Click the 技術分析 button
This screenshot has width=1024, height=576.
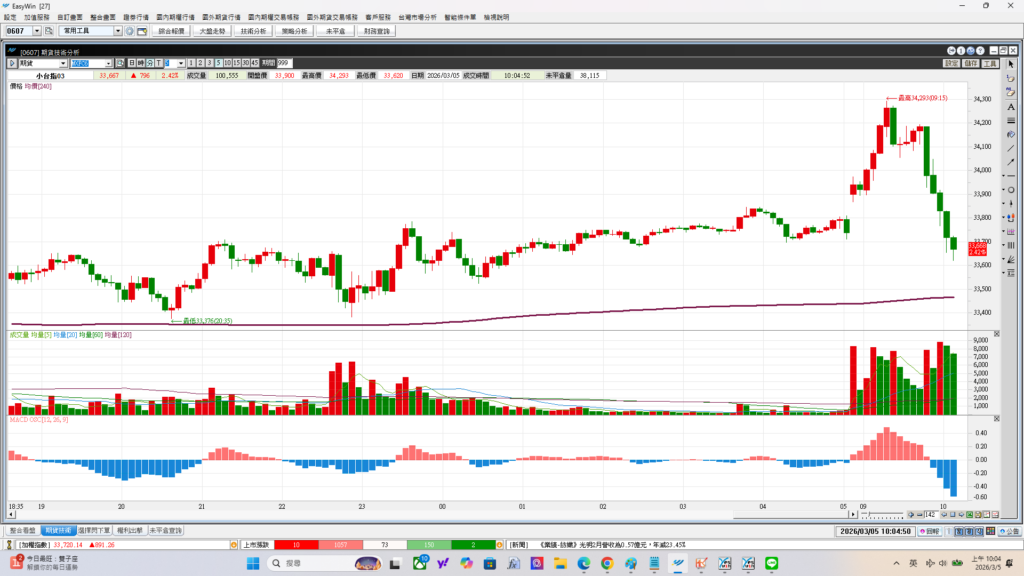tap(253, 31)
